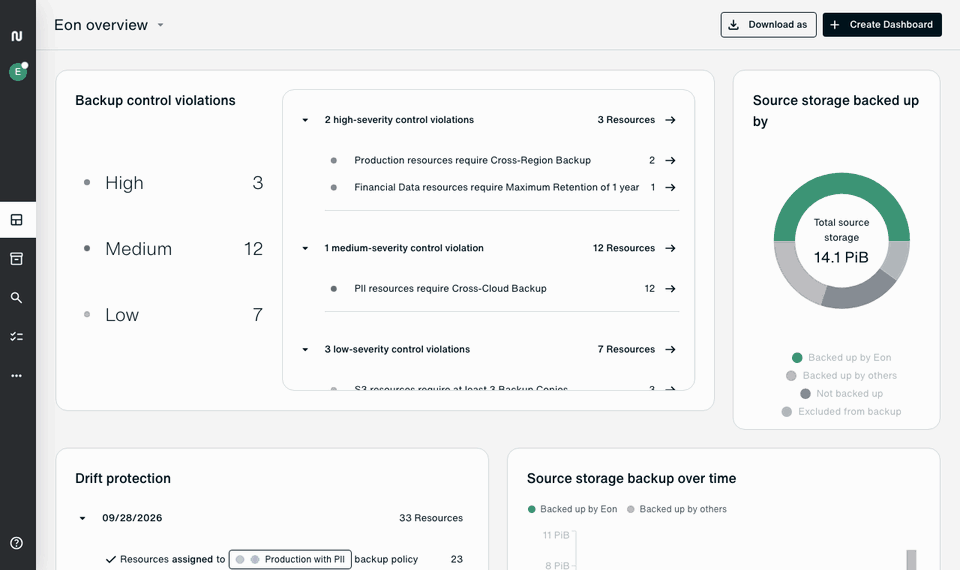Open the search magnifier sidebar icon
960x570 pixels.
(17, 298)
